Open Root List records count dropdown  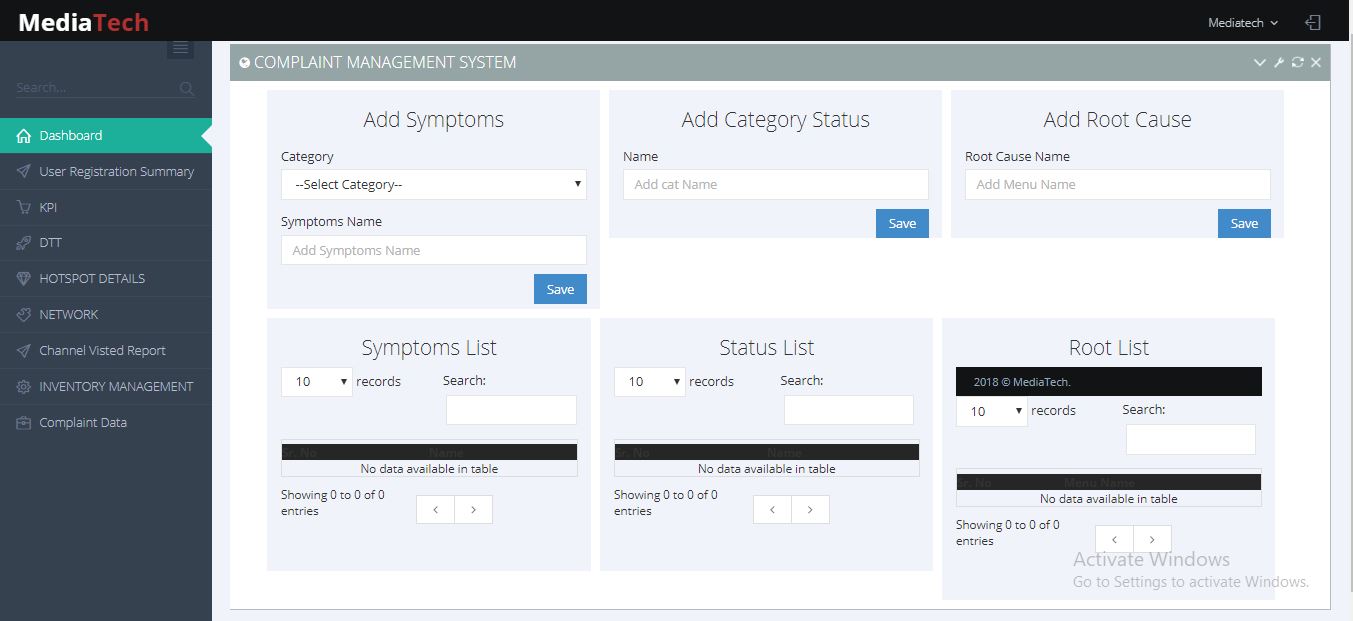point(991,411)
